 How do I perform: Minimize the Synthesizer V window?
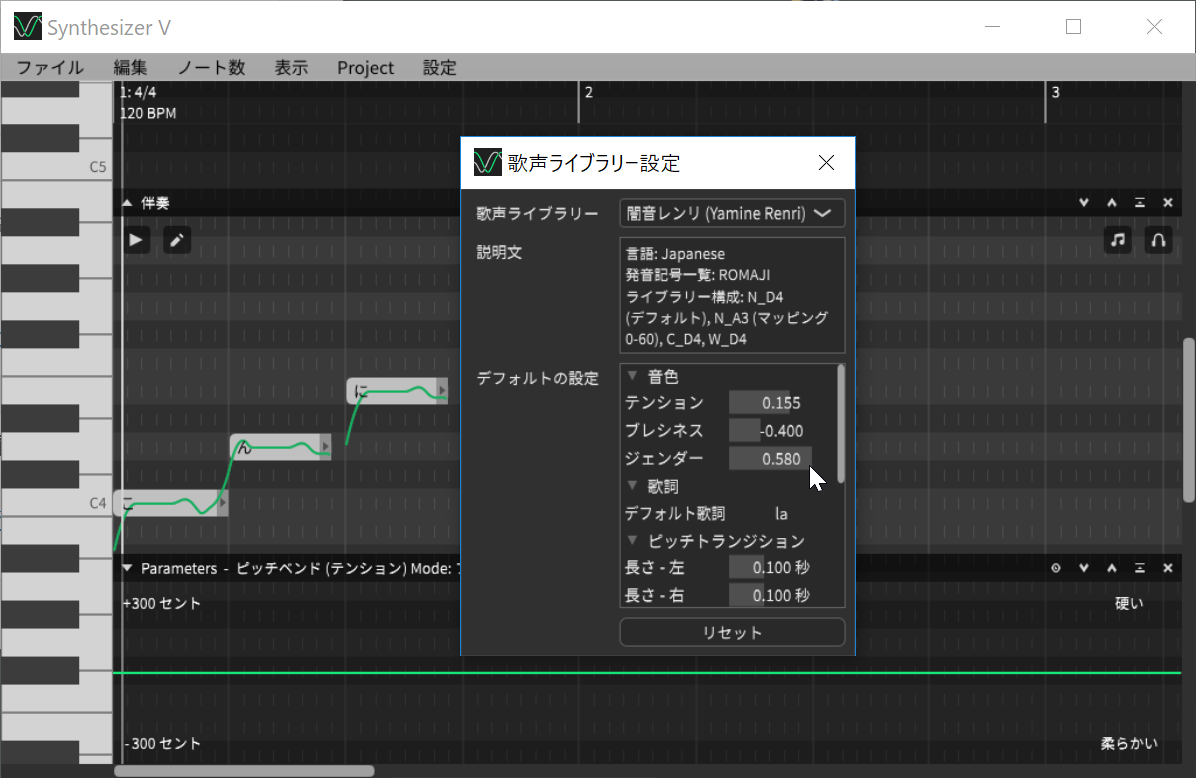(992, 27)
